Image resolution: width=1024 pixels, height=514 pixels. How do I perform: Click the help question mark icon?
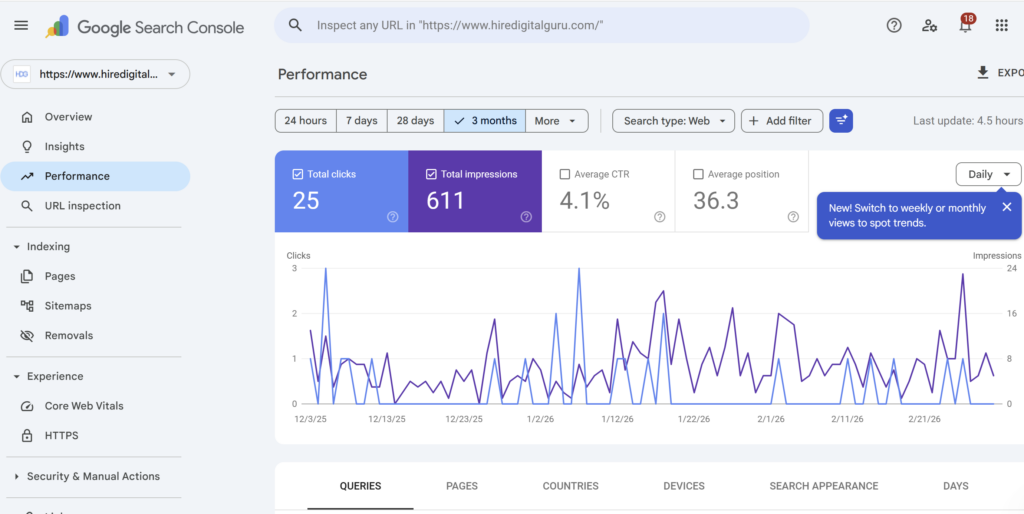(x=894, y=26)
